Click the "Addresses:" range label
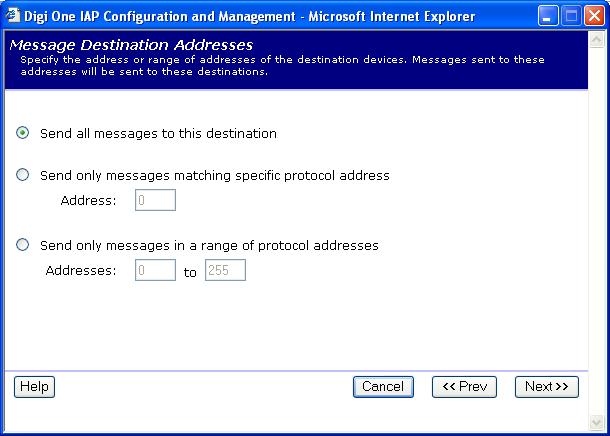This screenshot has width=610, height=436. coord(81,271)
